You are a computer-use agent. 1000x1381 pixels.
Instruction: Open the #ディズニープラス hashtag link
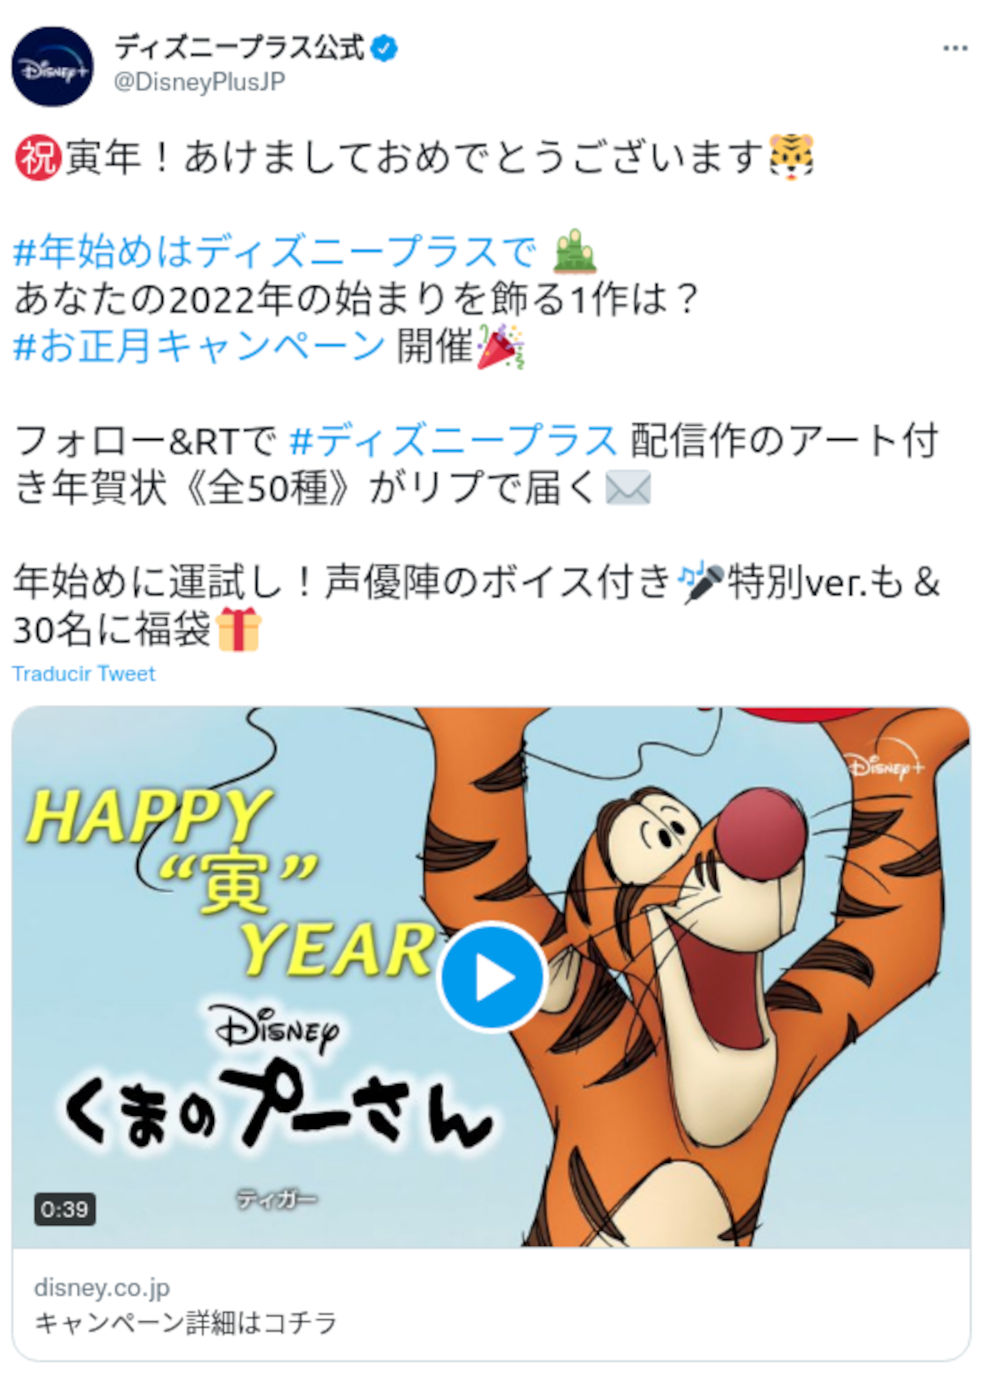453,440
